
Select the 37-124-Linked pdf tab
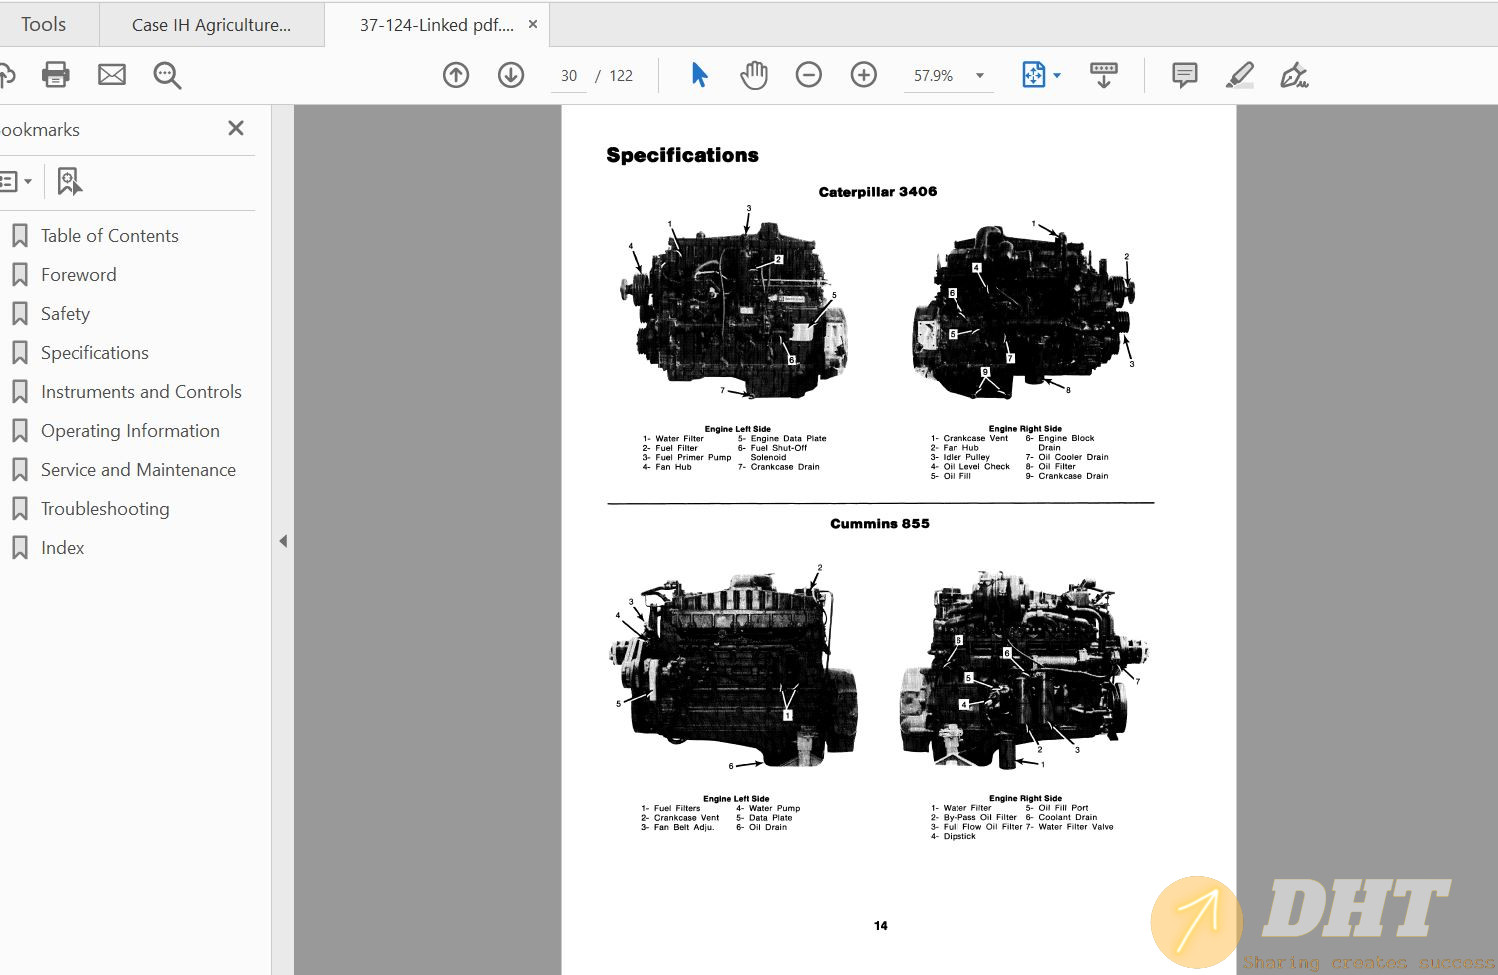pos(437,25)
